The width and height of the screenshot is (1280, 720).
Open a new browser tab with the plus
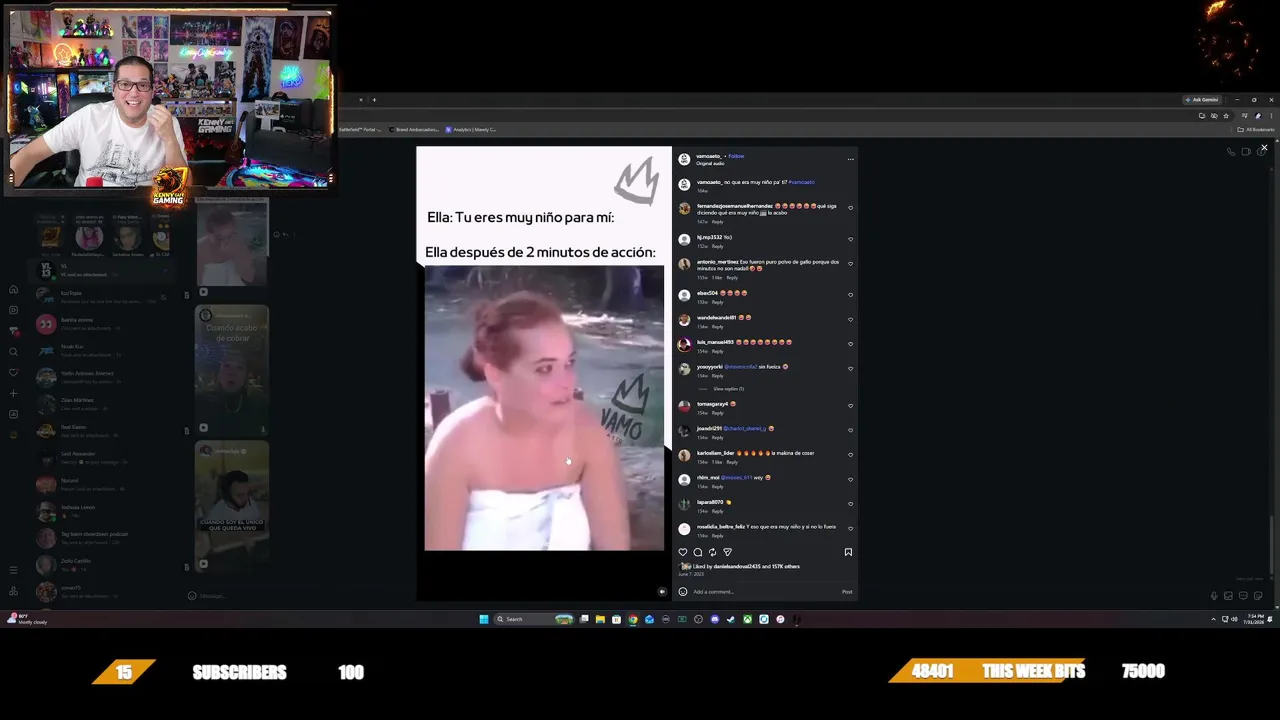[374, 100]
